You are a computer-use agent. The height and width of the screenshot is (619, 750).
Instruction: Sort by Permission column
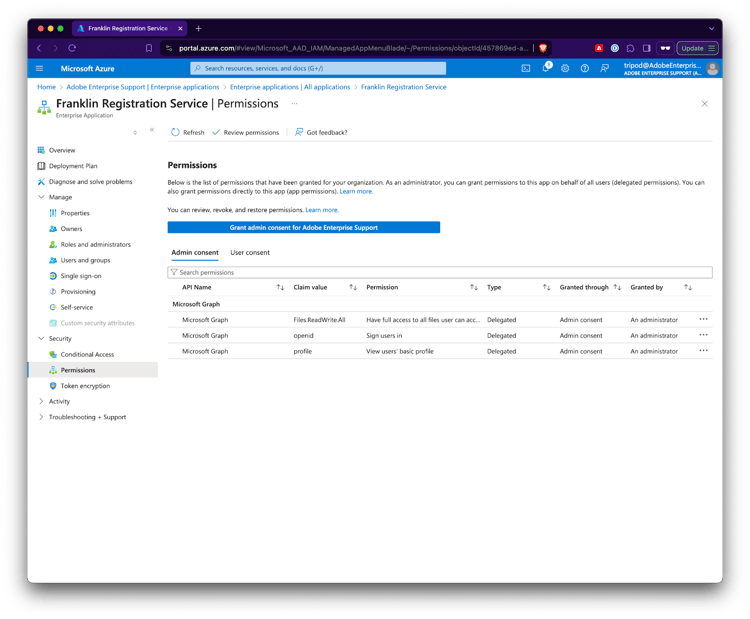click(x=474, y=287)
